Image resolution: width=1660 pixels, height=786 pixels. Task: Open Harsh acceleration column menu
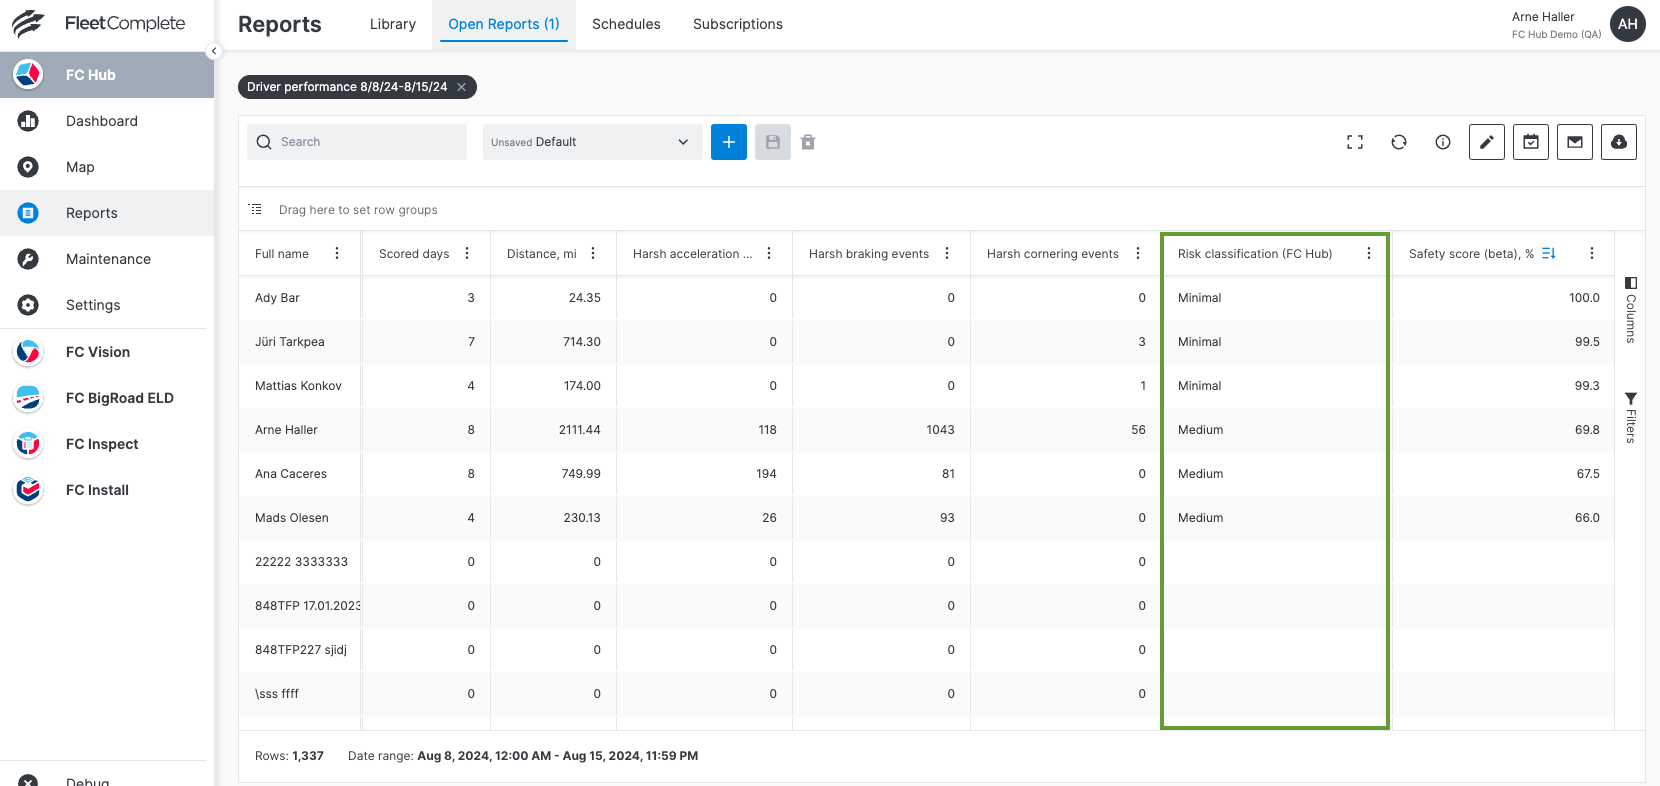pos(769,254)
